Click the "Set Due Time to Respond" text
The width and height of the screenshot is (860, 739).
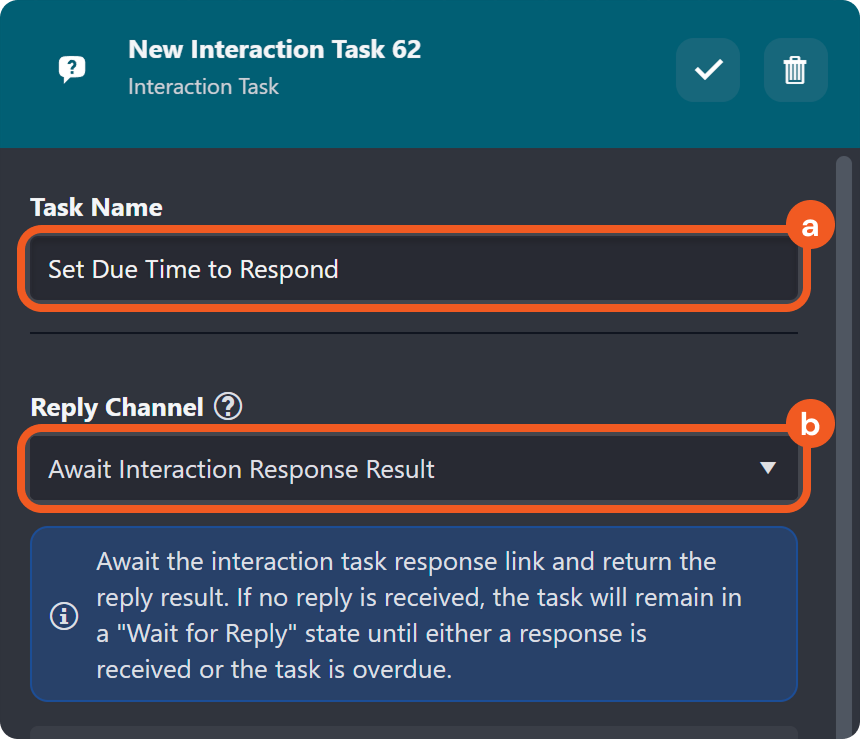[193, 269]
